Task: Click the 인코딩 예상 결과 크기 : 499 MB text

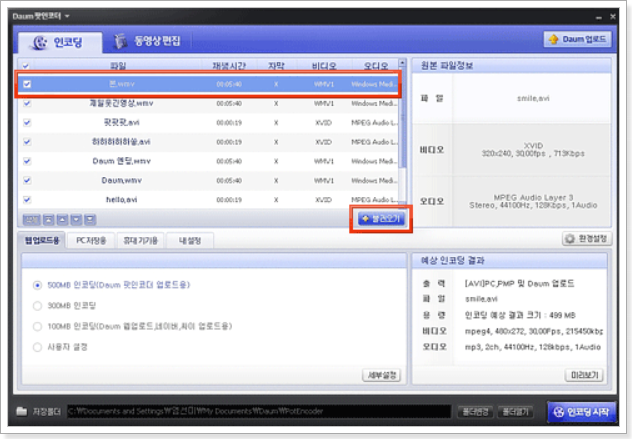Action: pos(520,315)
